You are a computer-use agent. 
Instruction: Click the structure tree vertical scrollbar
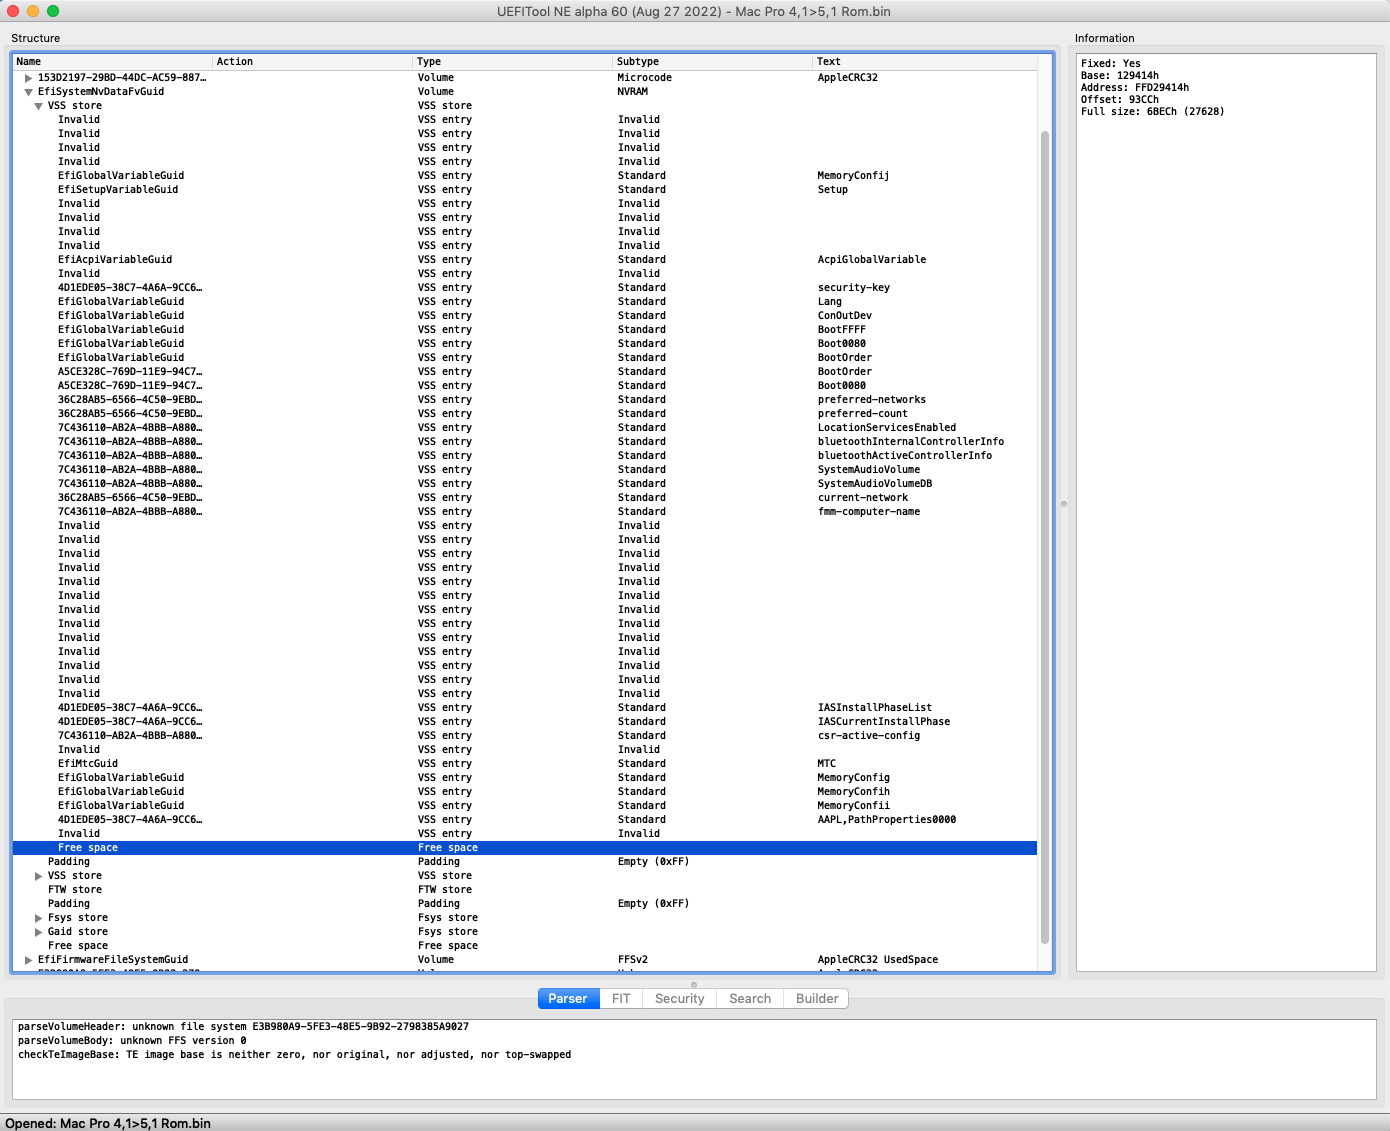coord(1045,537)
